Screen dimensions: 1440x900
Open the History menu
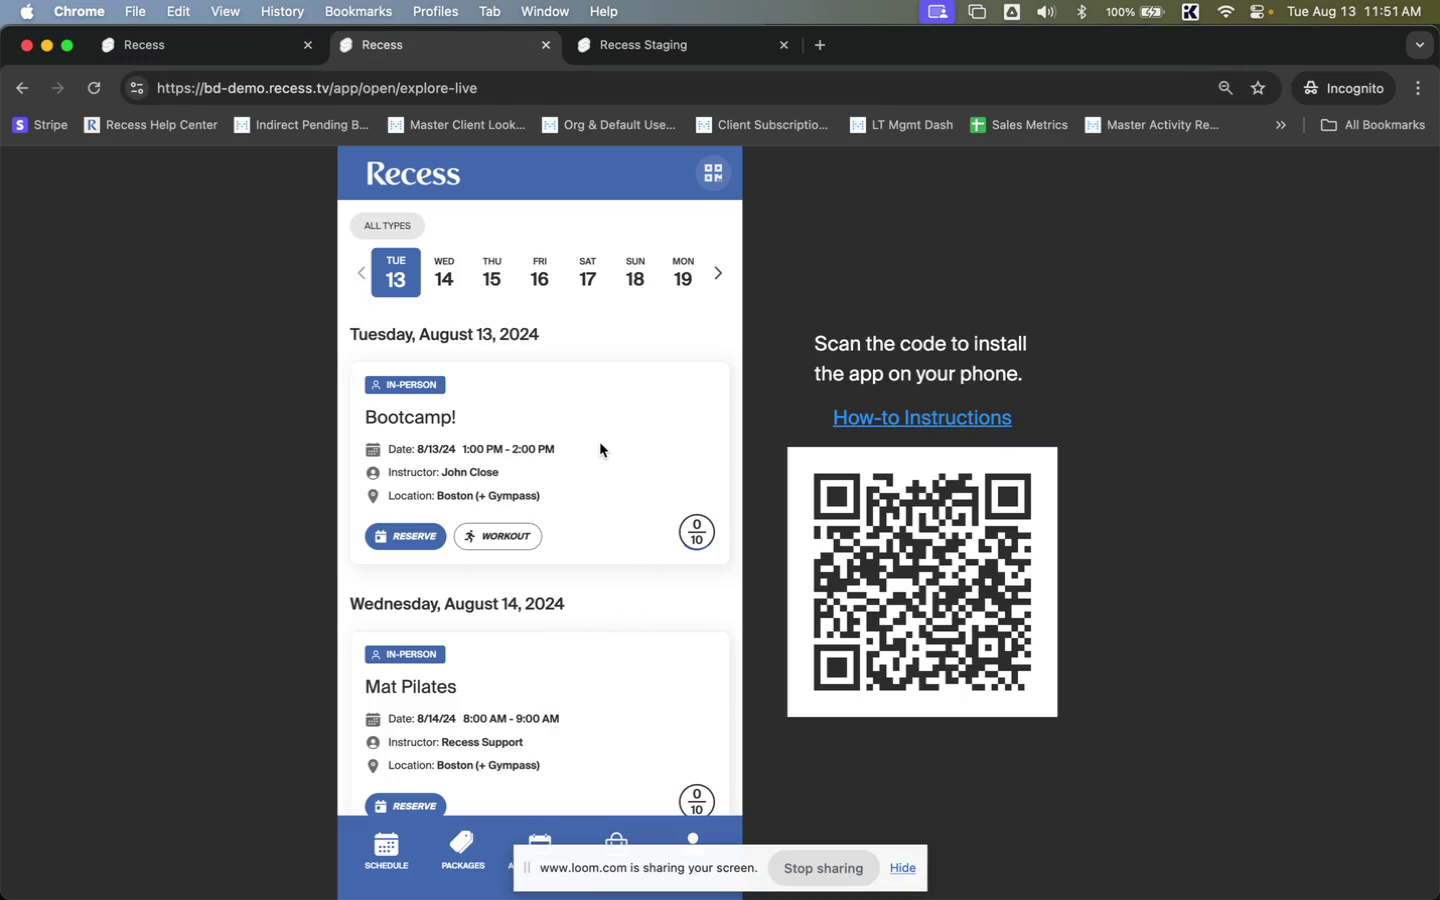point(282,12)
